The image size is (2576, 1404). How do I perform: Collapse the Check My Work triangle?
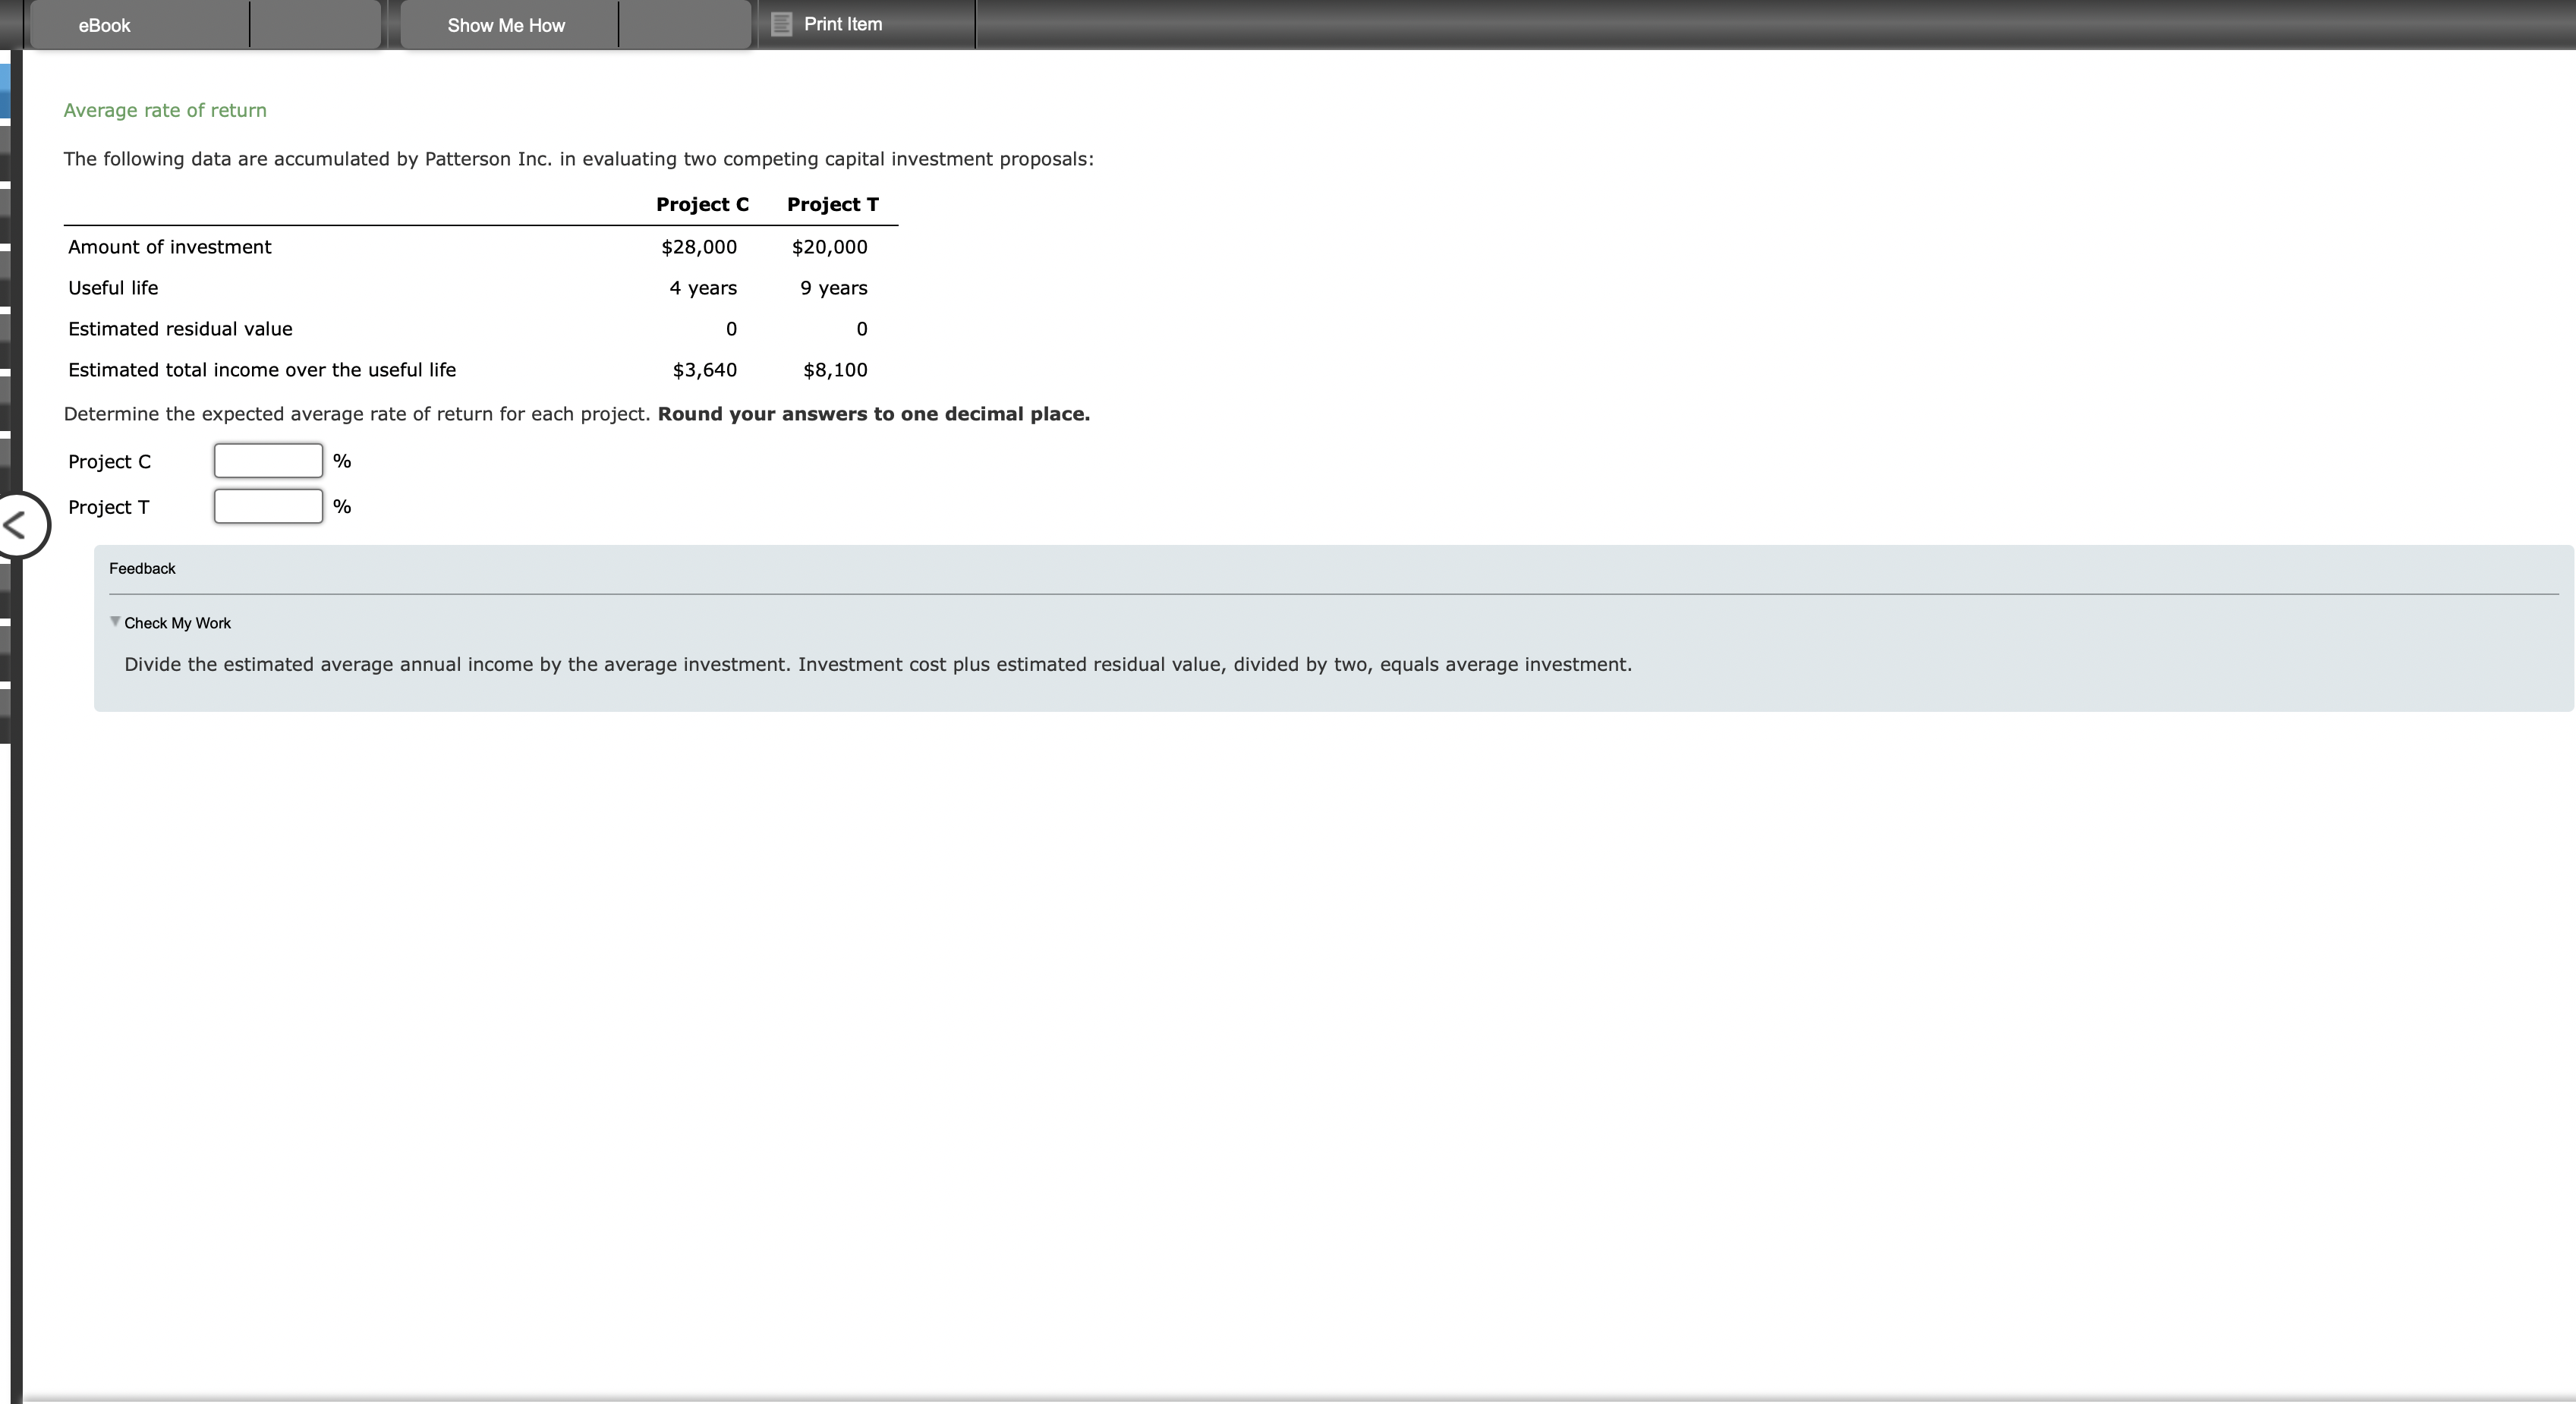tap(115, 622)
